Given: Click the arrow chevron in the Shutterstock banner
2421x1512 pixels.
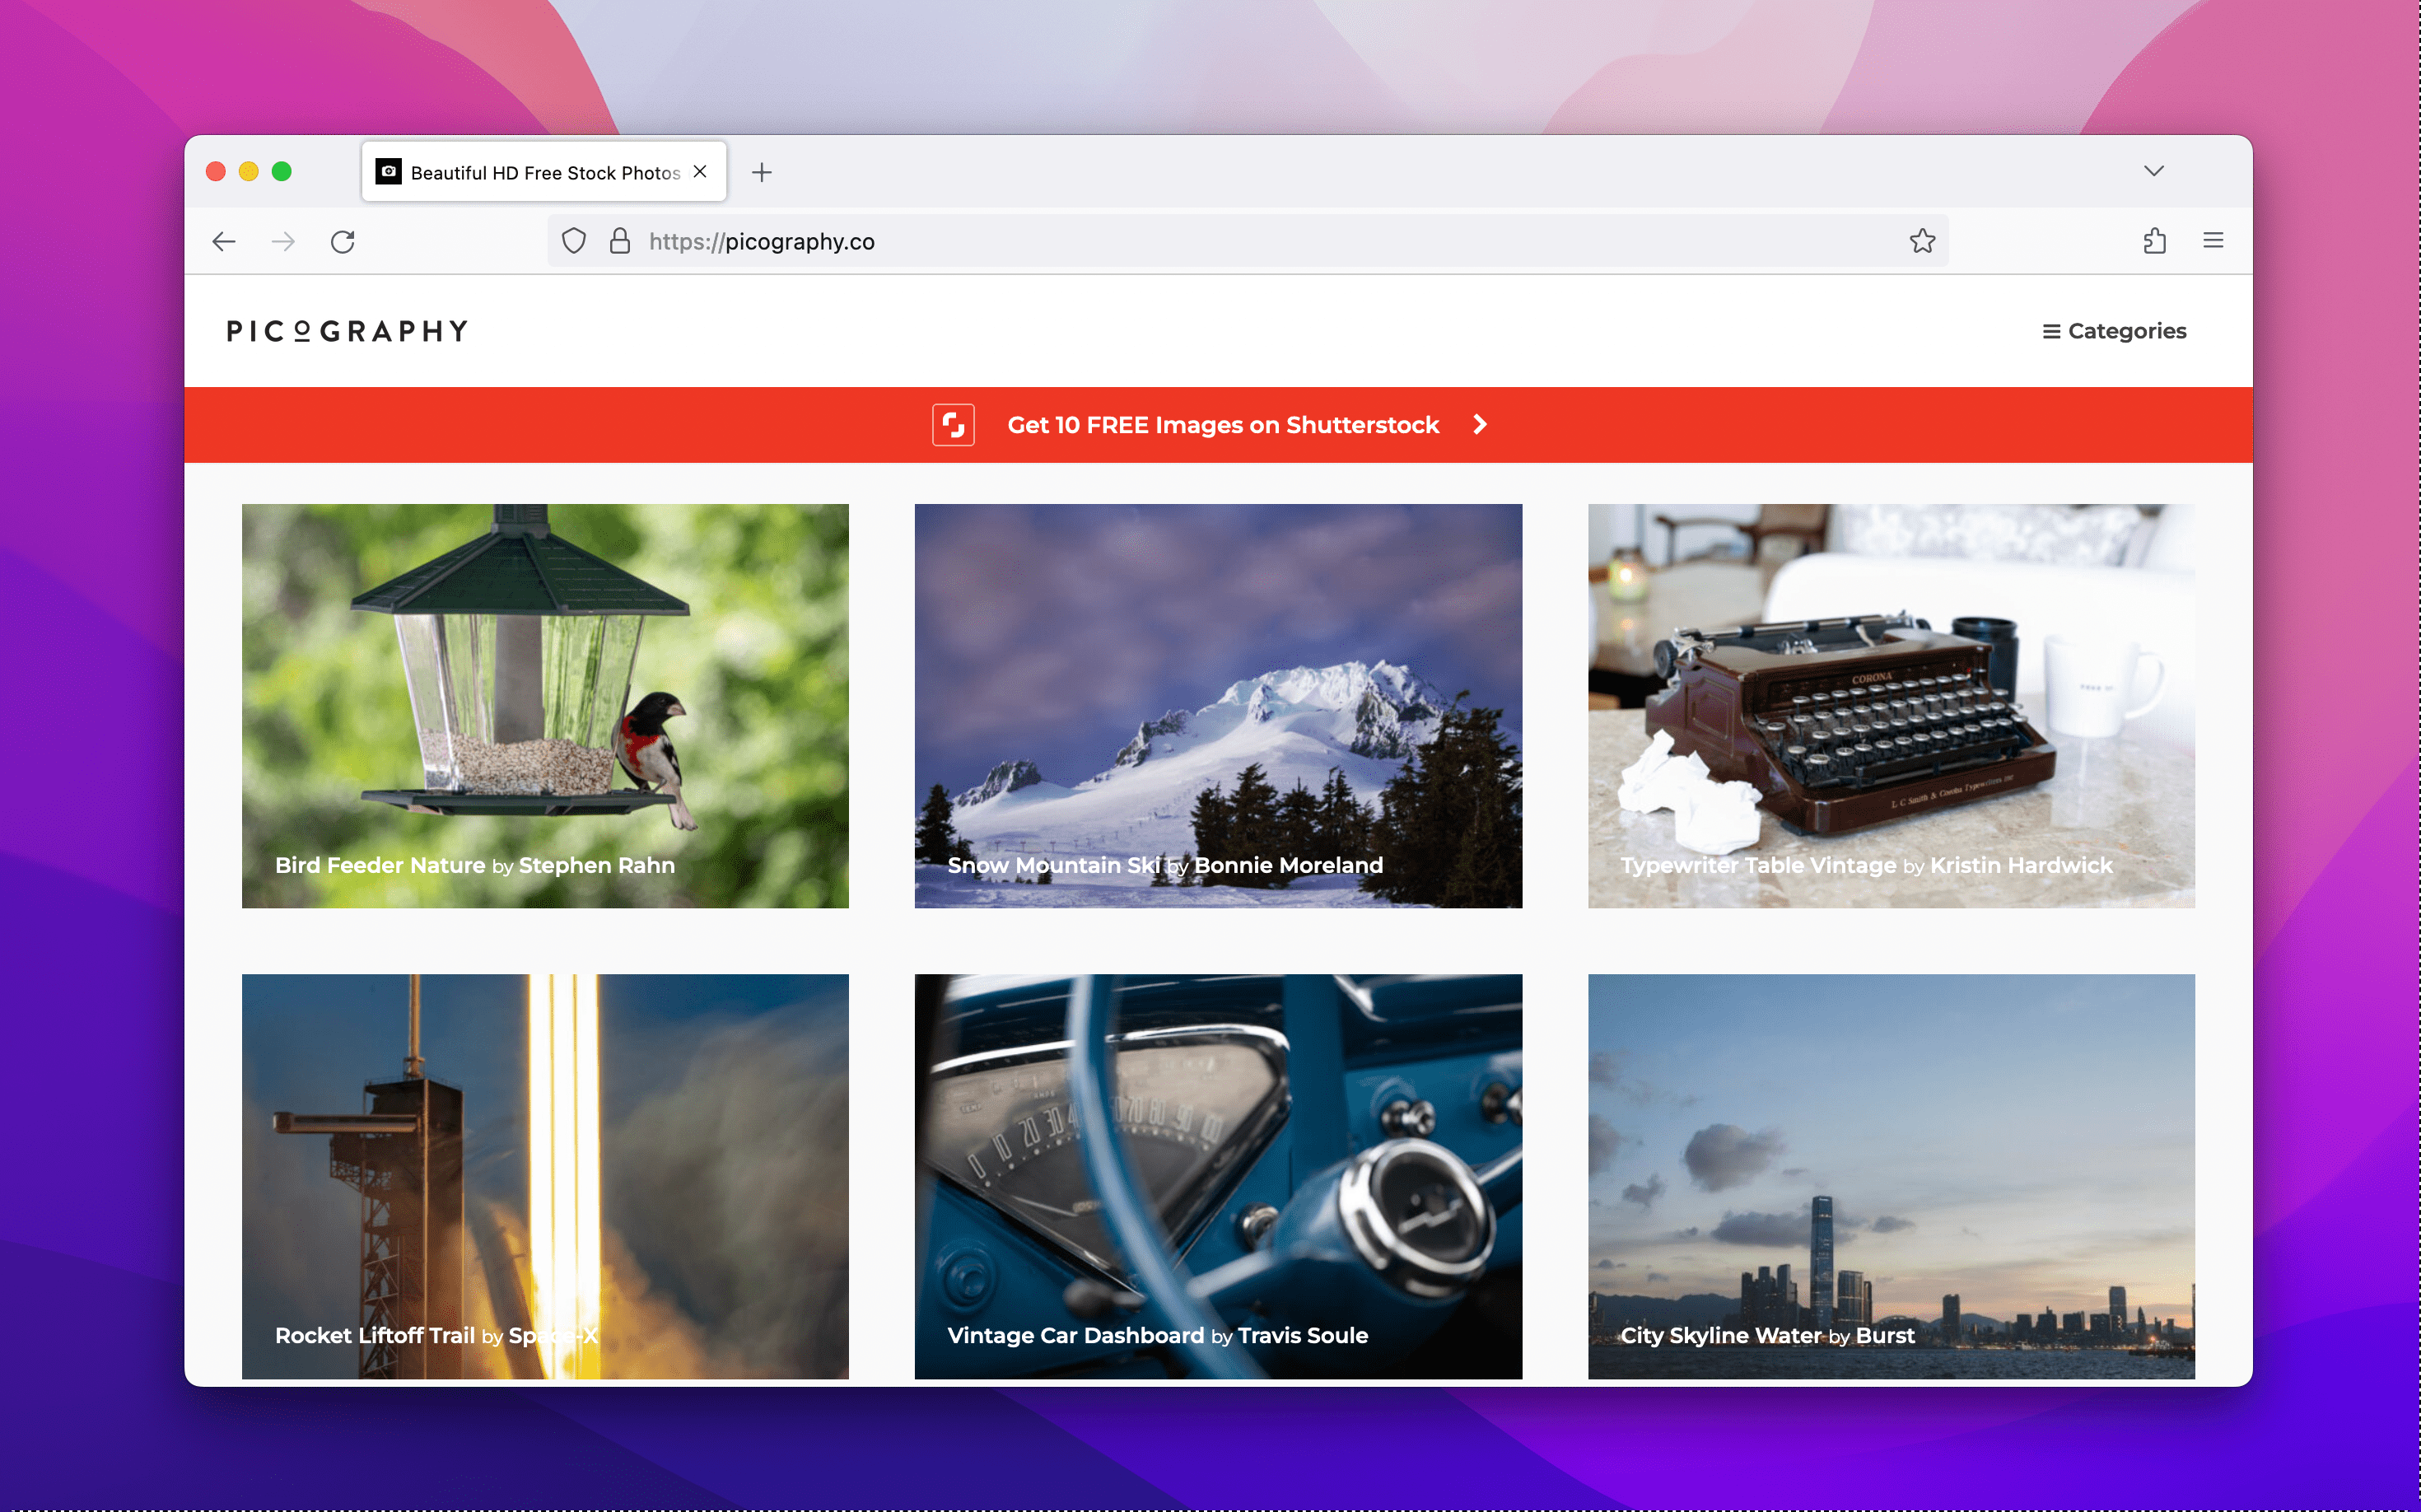Looking at the screenshot, I should (1480, 424).
